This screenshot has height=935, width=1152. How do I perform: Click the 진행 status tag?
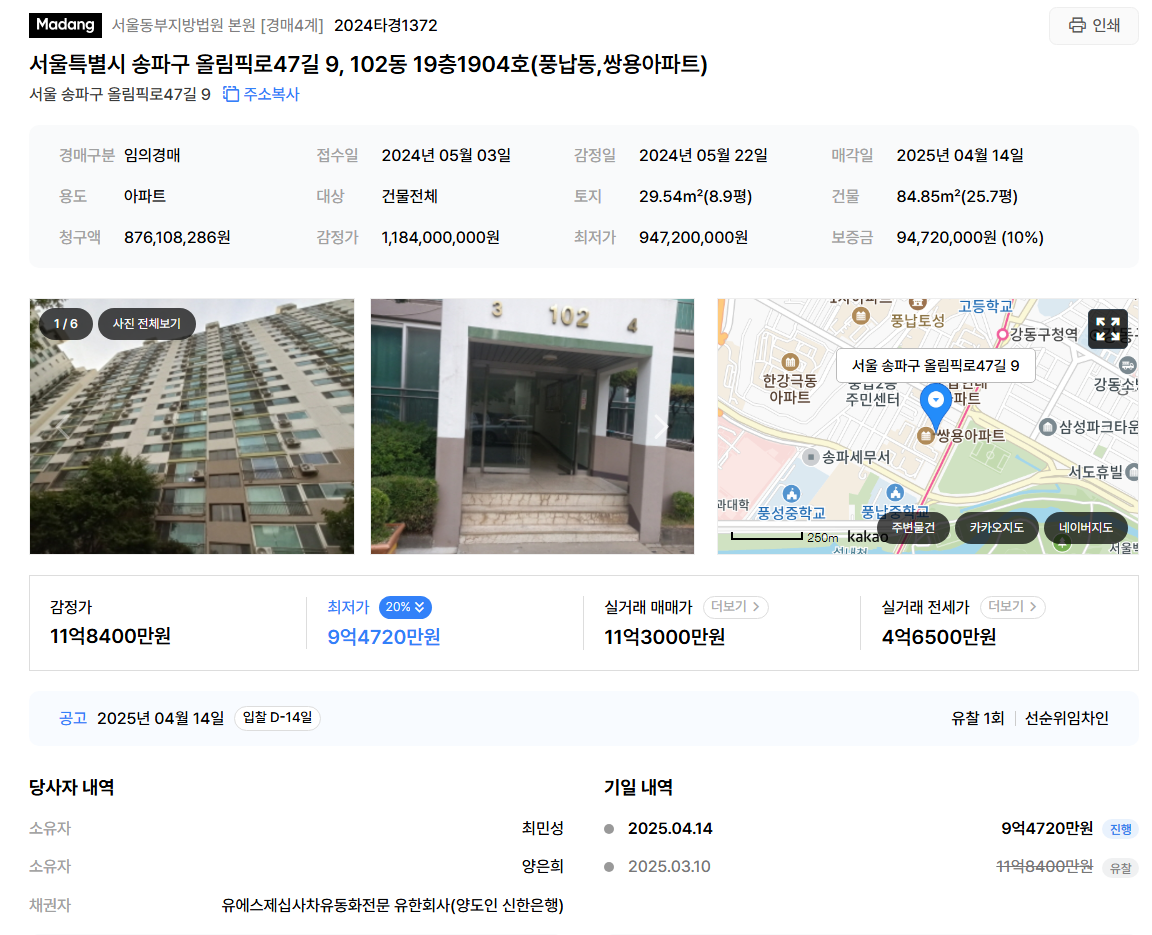(x=1120, y=829)
